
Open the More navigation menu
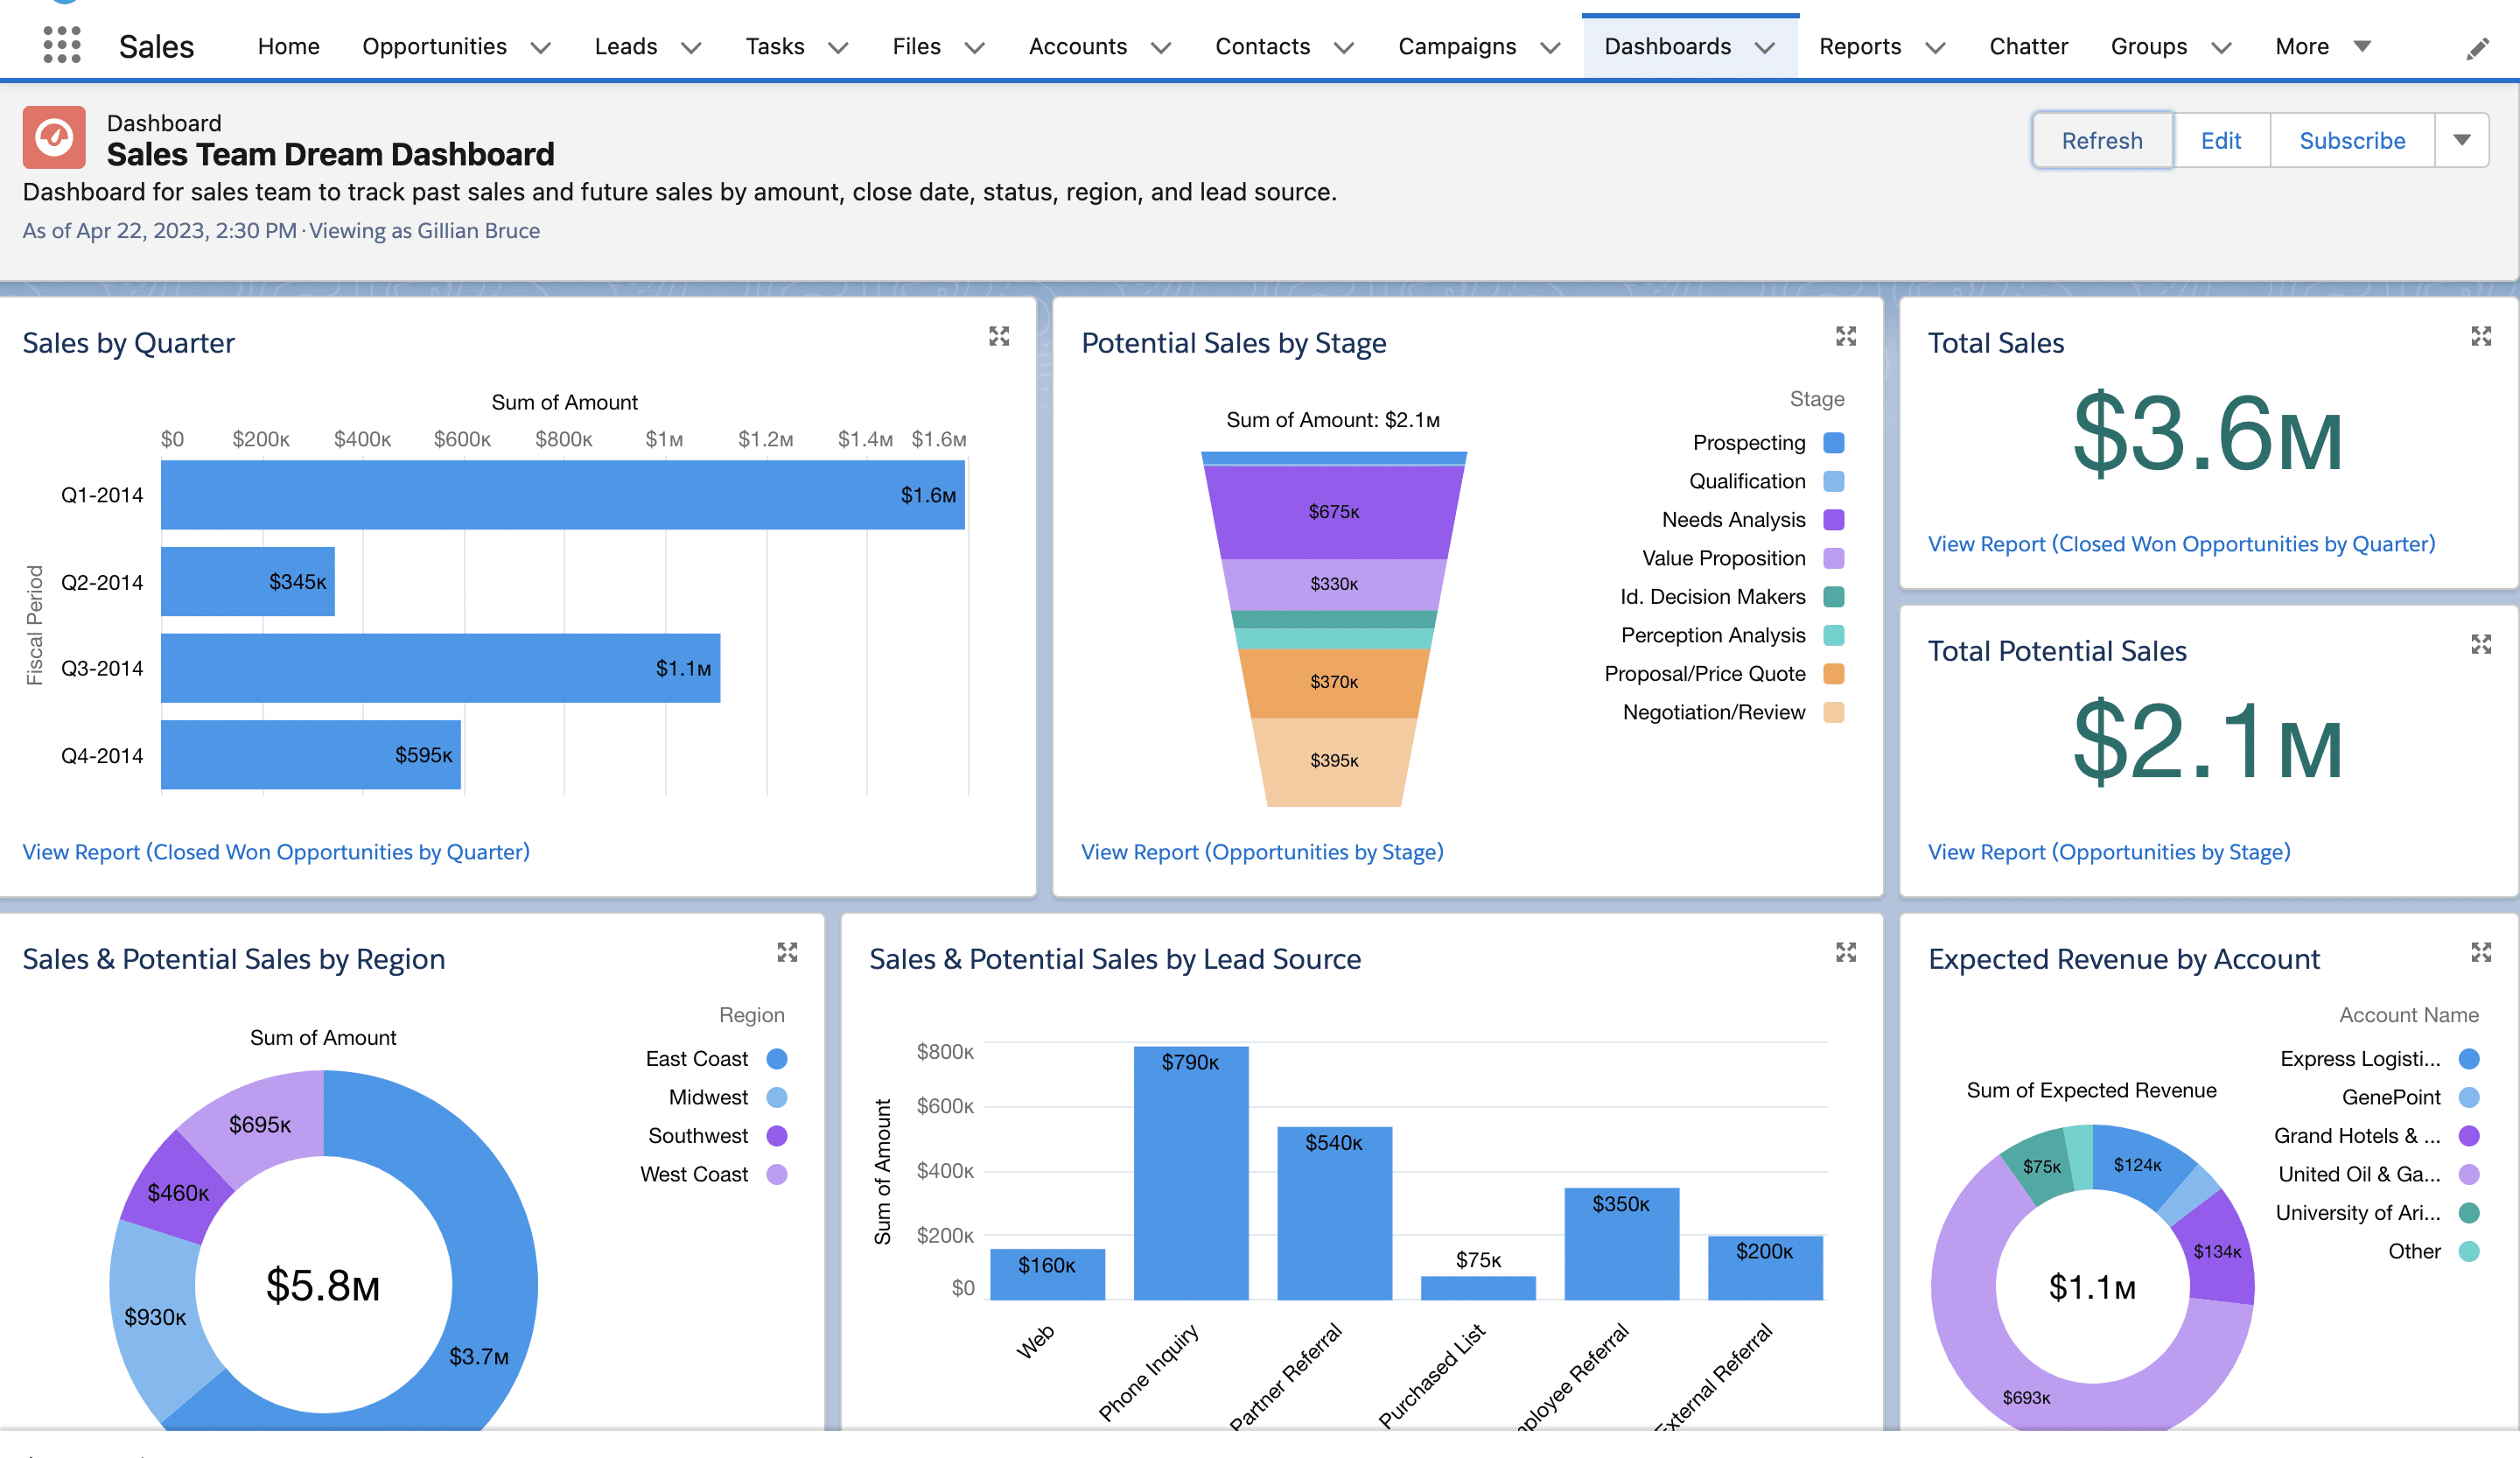(2322, 46)
